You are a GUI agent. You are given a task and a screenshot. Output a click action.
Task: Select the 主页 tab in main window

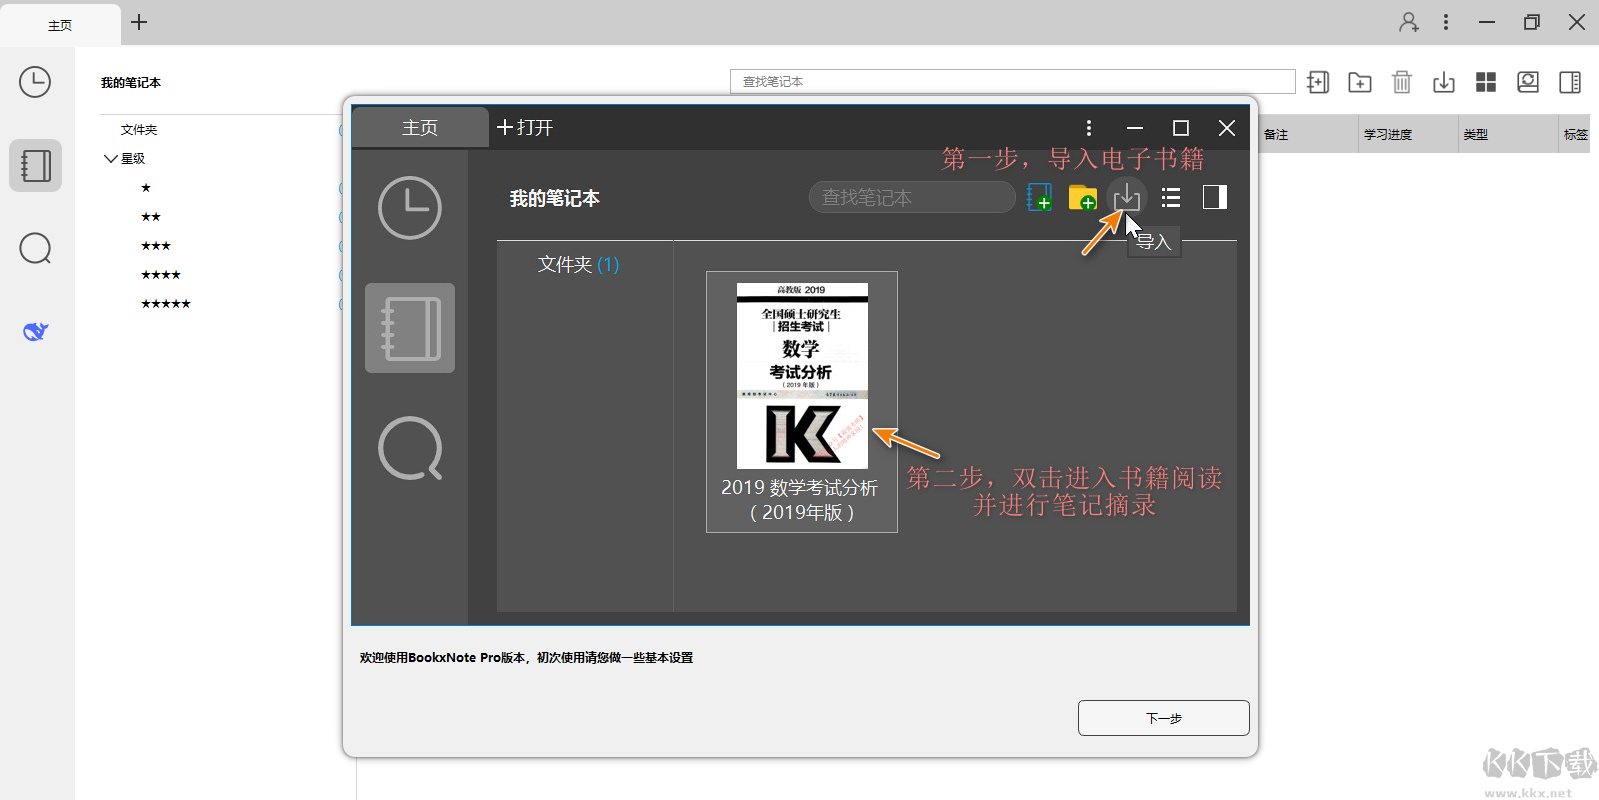point(60,25)
